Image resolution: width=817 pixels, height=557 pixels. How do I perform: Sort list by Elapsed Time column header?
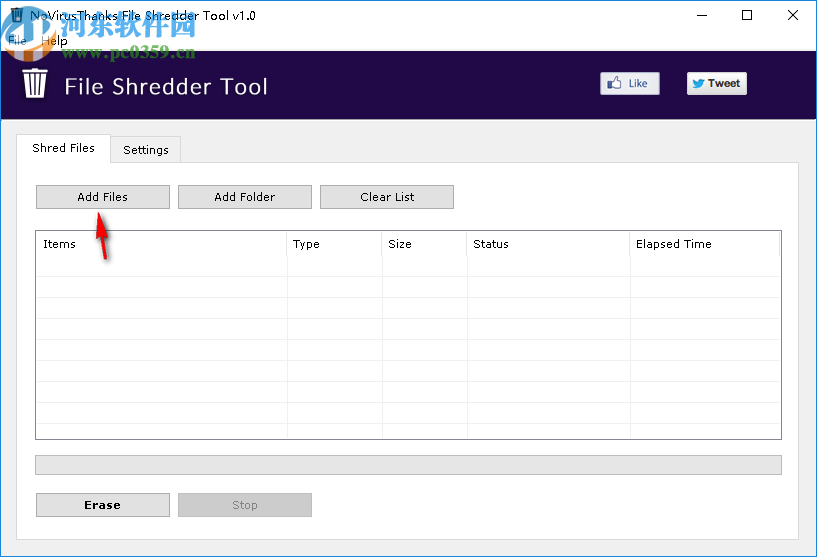pos(705,244)
